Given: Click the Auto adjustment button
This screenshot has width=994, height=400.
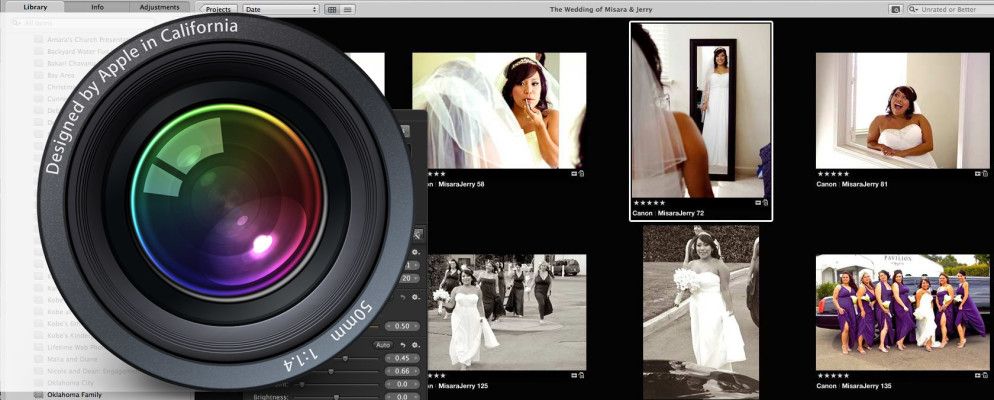Looking at the screenshot, I should [382, 345].
